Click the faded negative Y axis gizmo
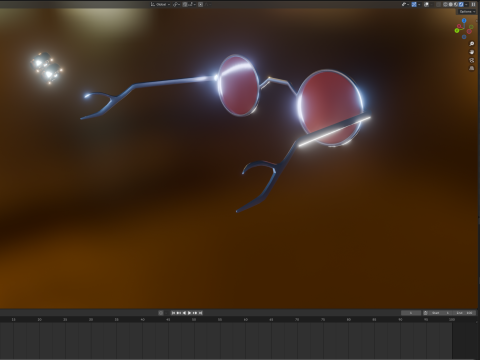The width and height of the screenshot is (480, 360). 471,27
